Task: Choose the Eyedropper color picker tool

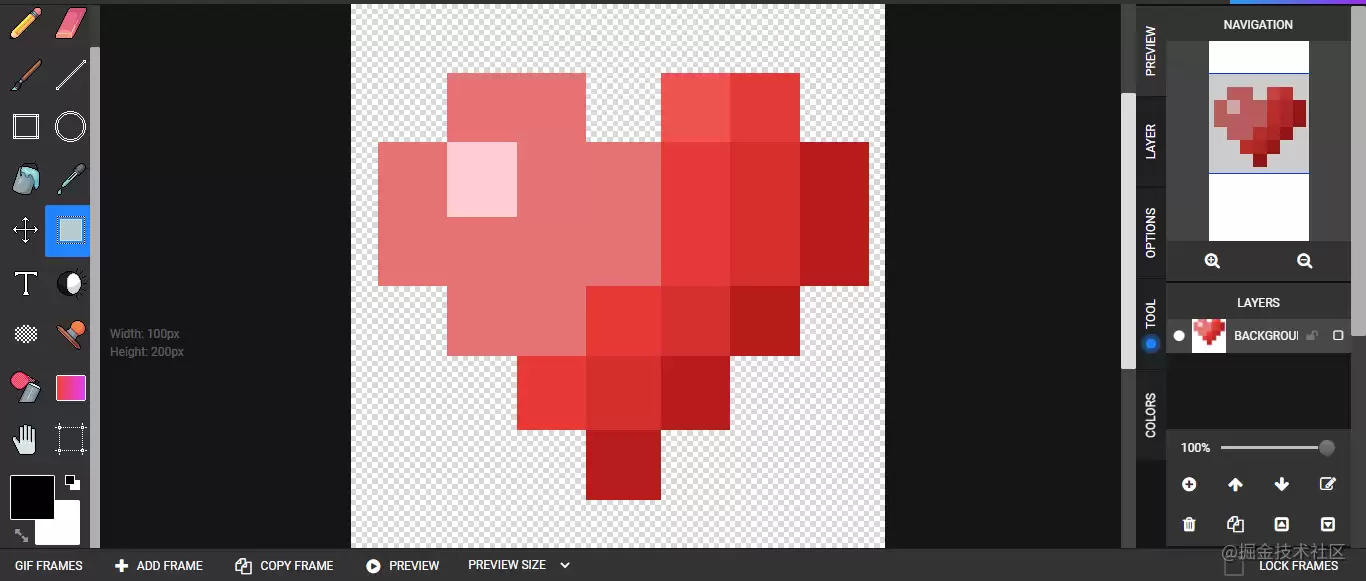Action: (71, 179)
